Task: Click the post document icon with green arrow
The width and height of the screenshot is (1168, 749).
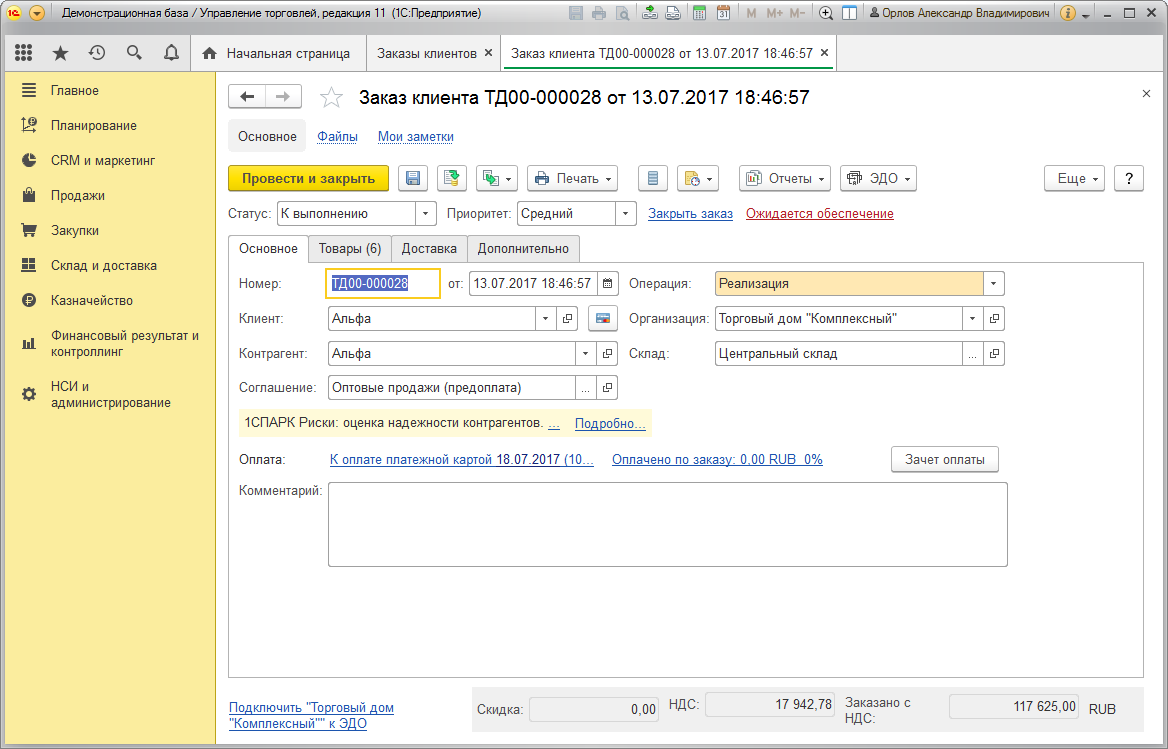Action: [451, 179]
